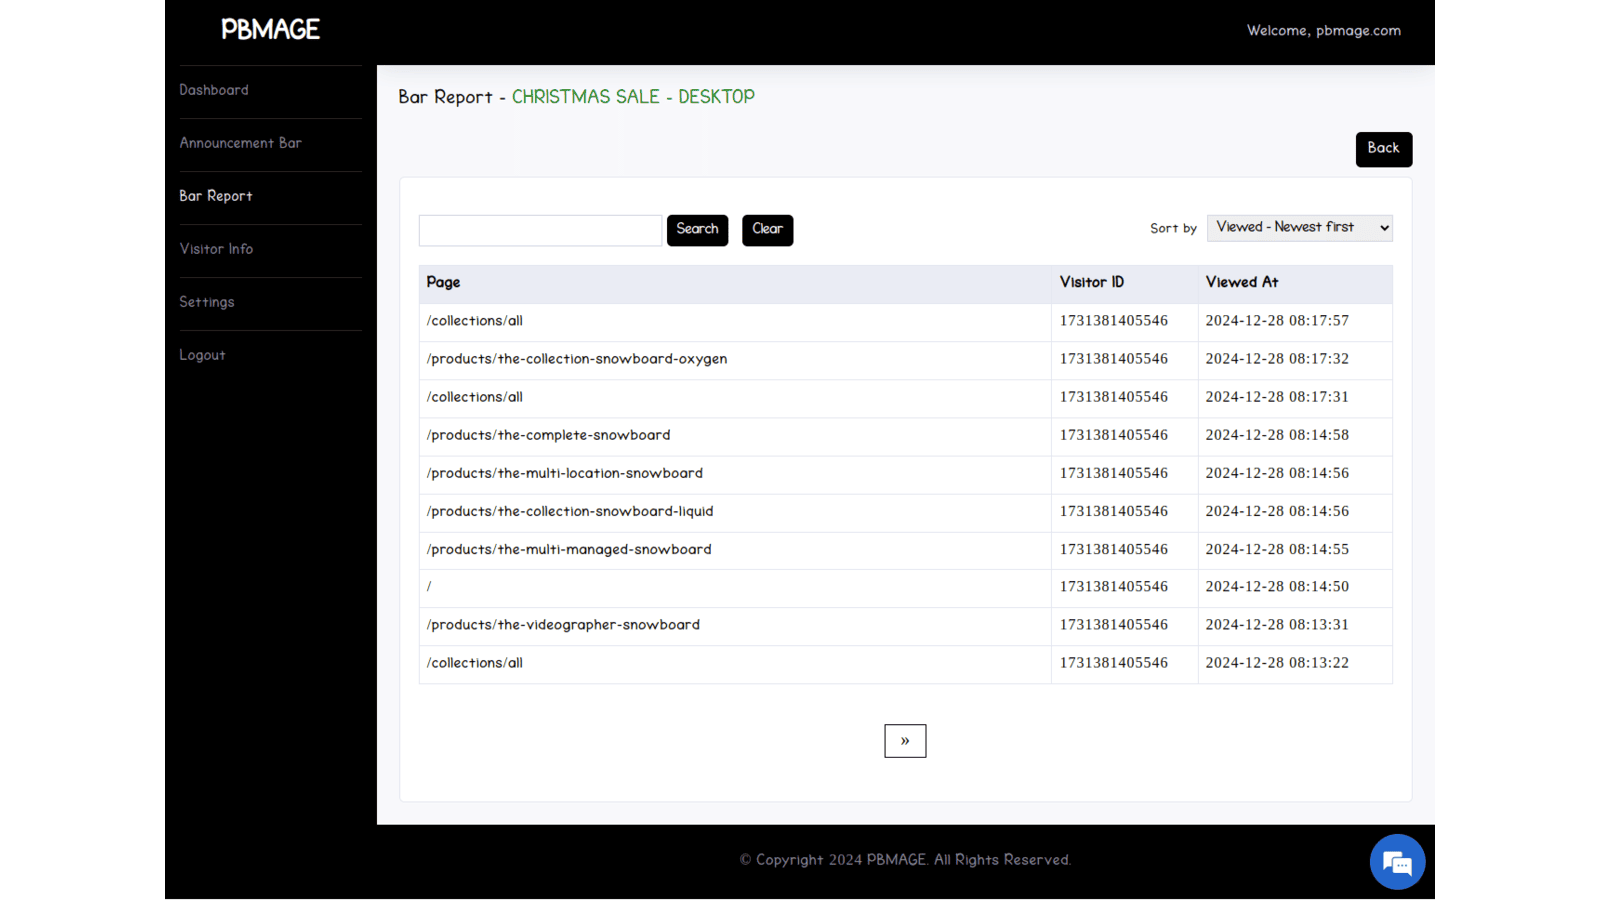Viewport: 1600px width, 900px height.
Task: Open the live chat widget icon
Action: pos(1397,862)
